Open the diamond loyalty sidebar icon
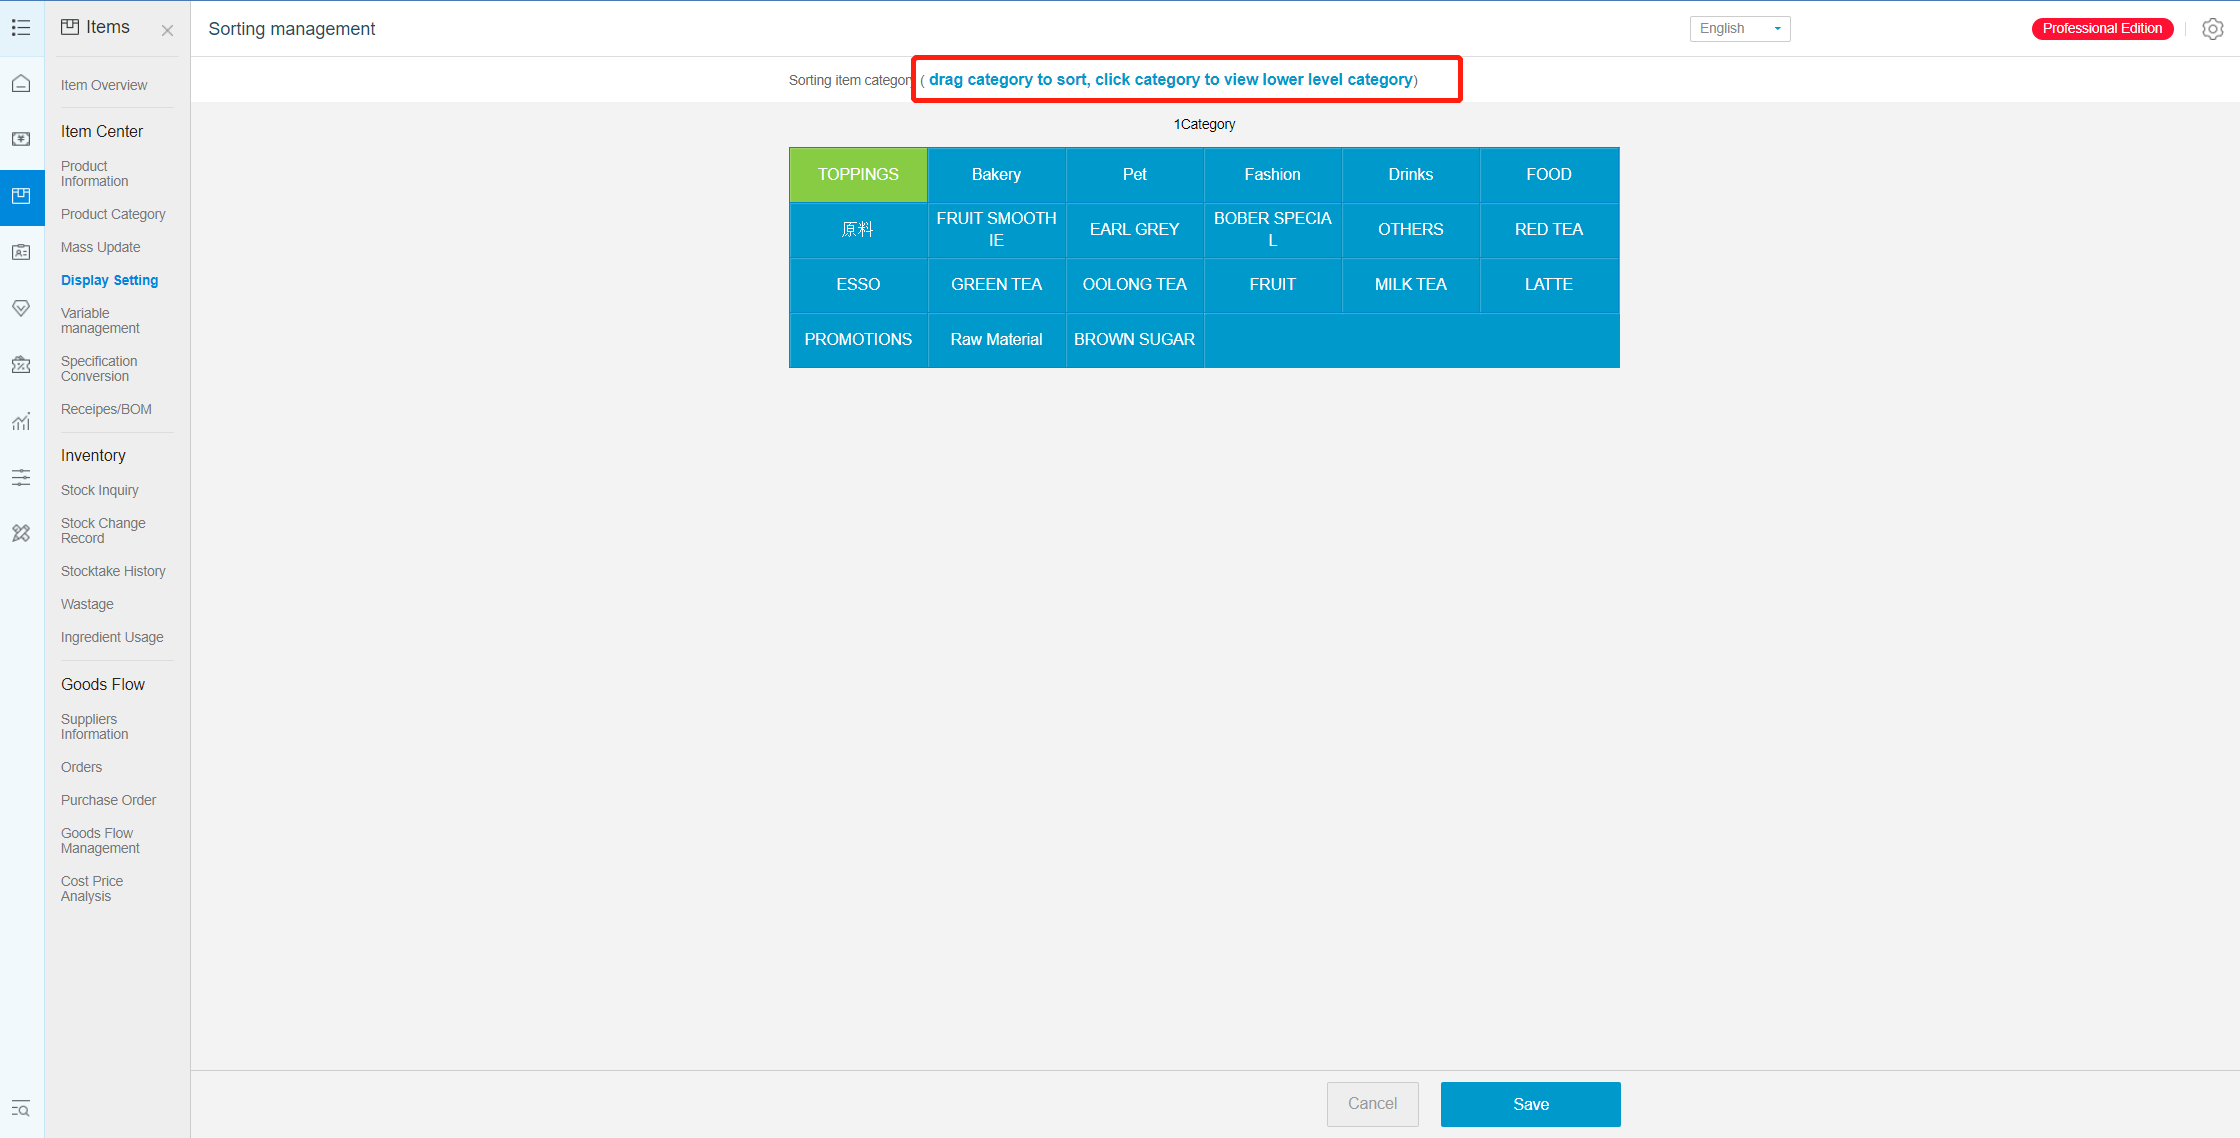 [21, 308]
